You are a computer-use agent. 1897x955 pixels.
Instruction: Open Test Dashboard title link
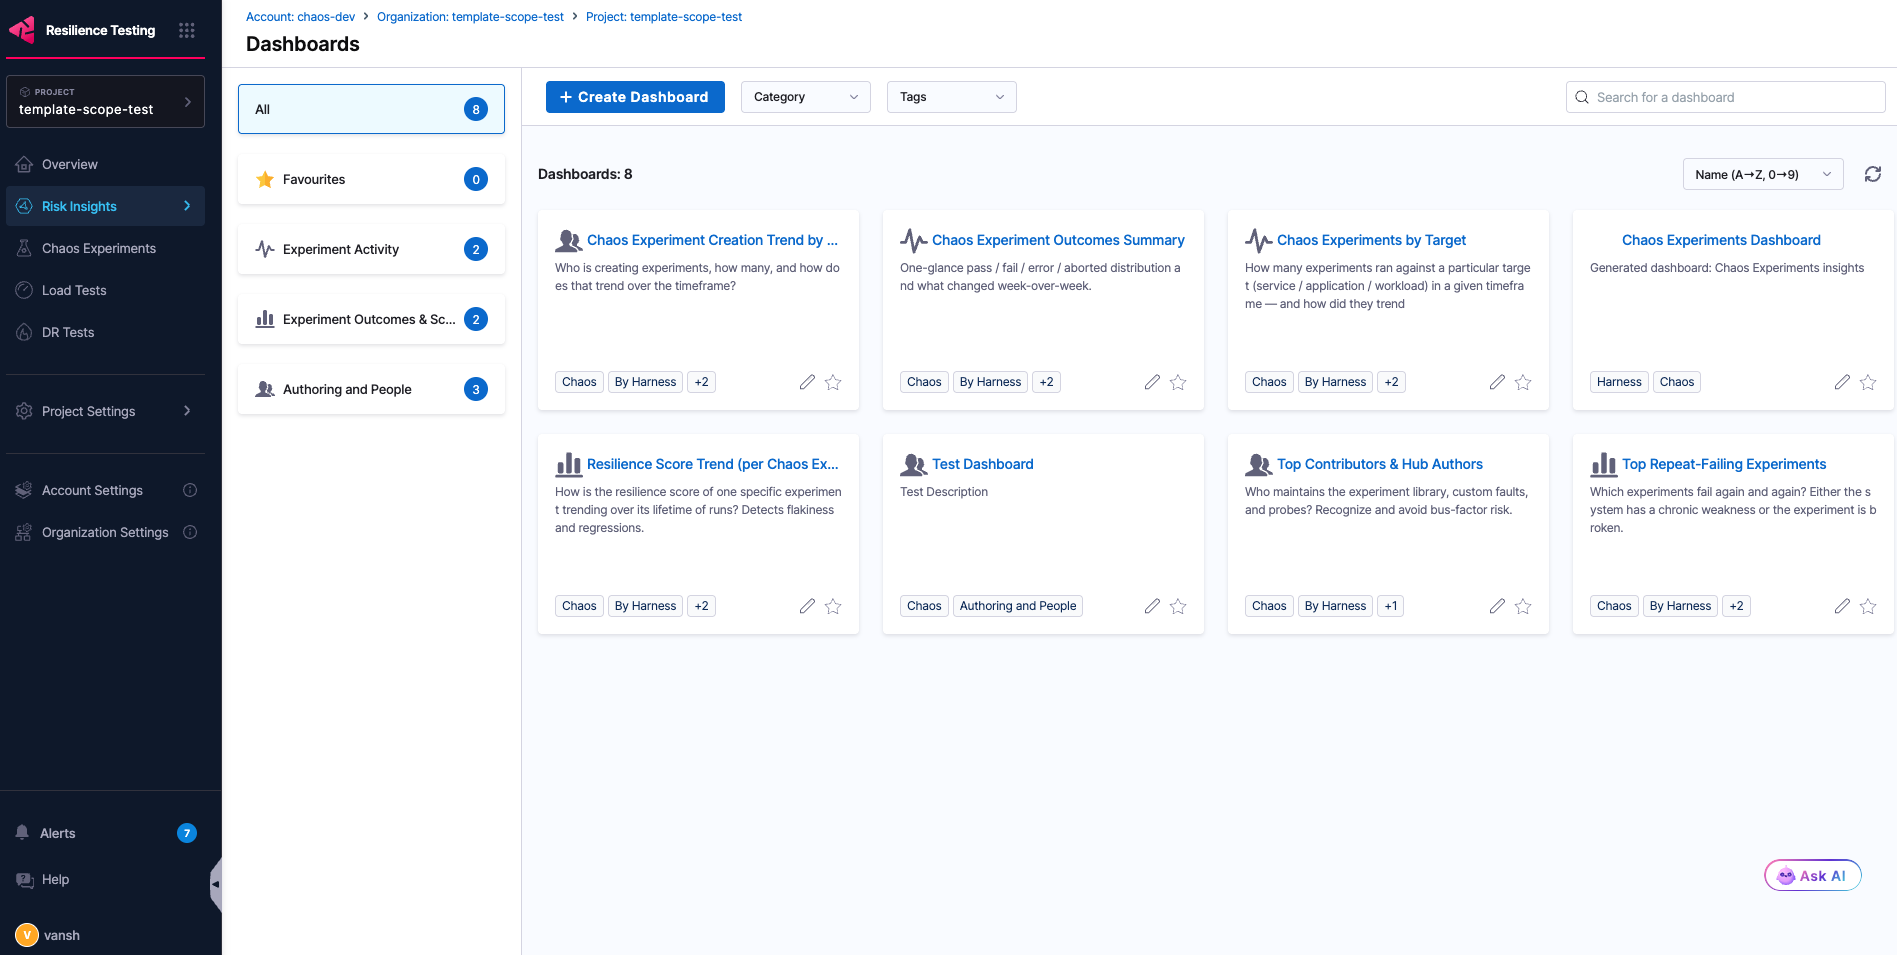(983, 464)
